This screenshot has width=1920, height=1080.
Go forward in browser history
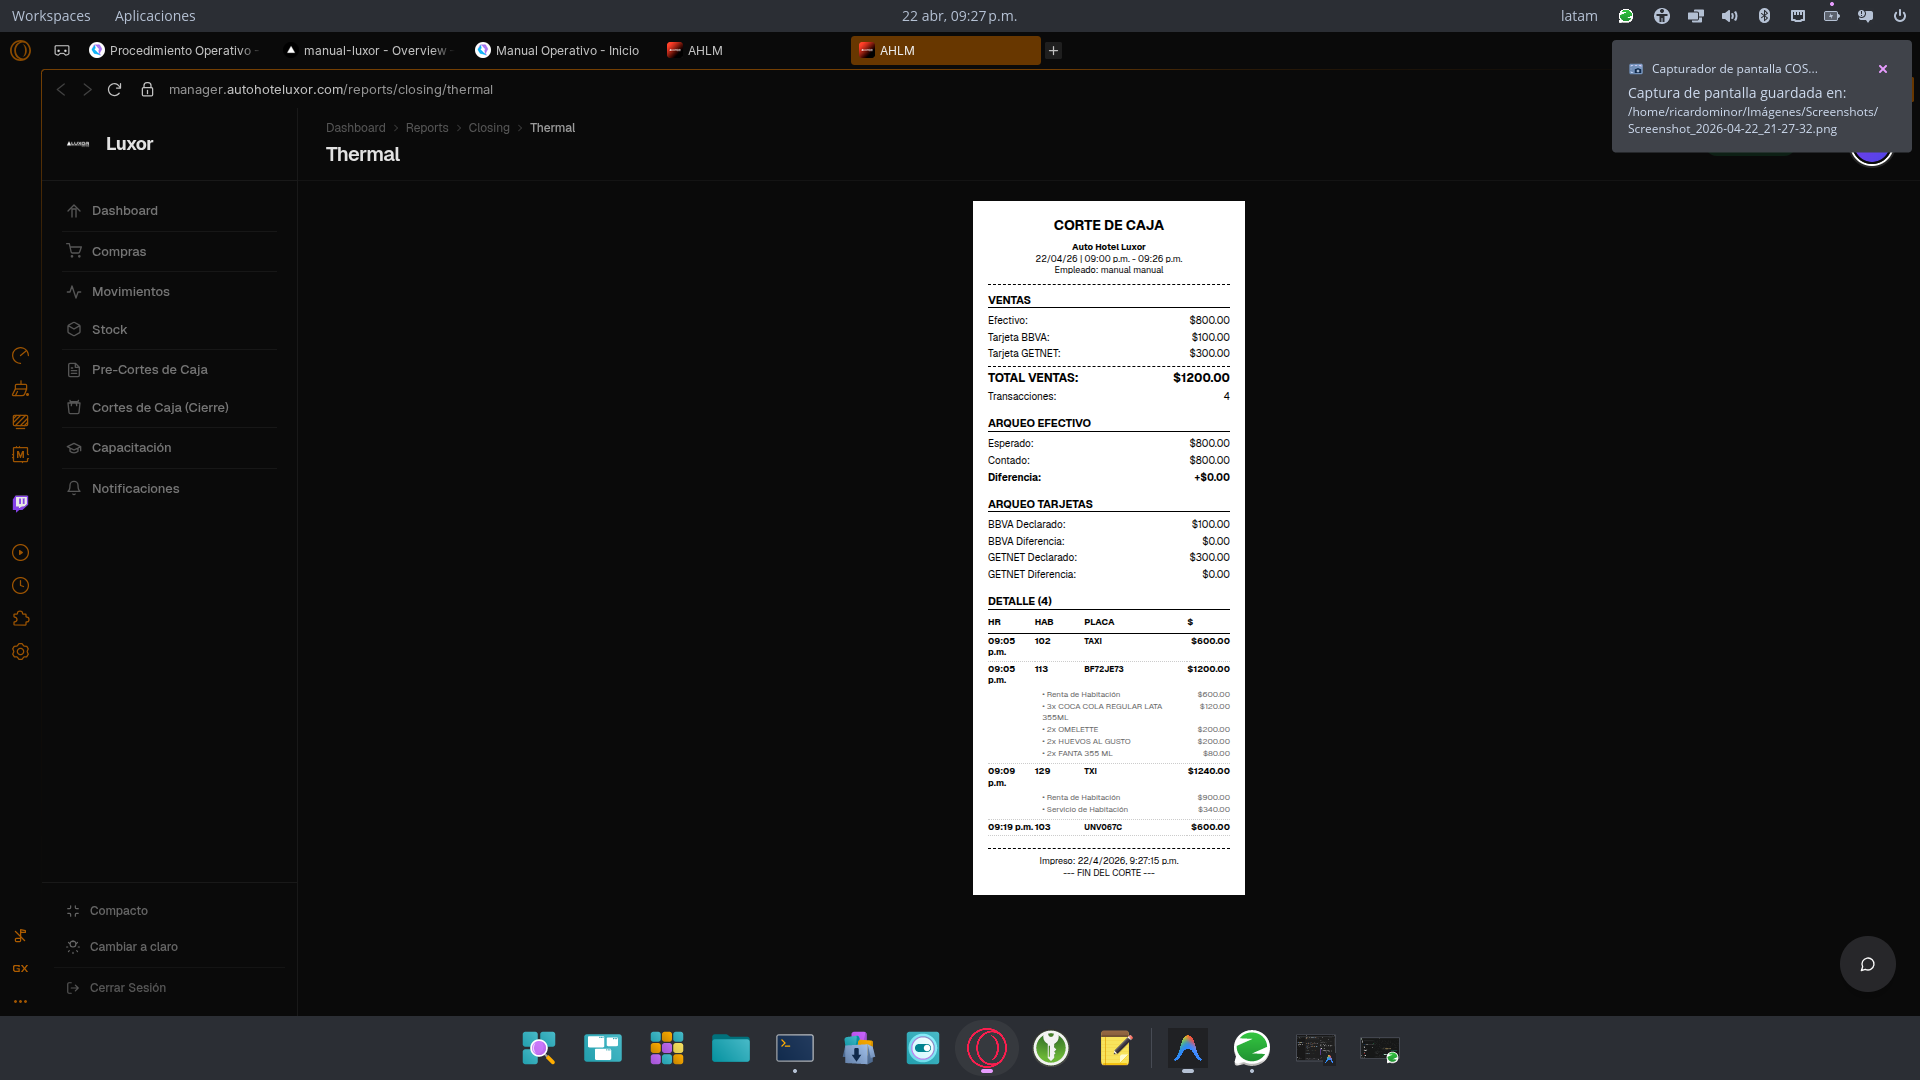tap(87, 90)
